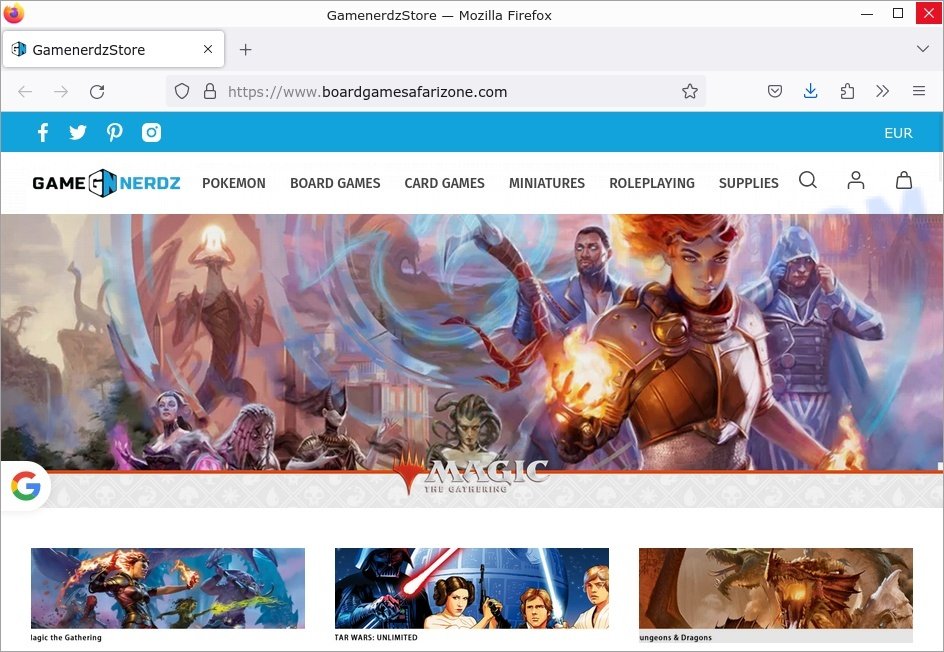Open the Facebook social link

43,132
